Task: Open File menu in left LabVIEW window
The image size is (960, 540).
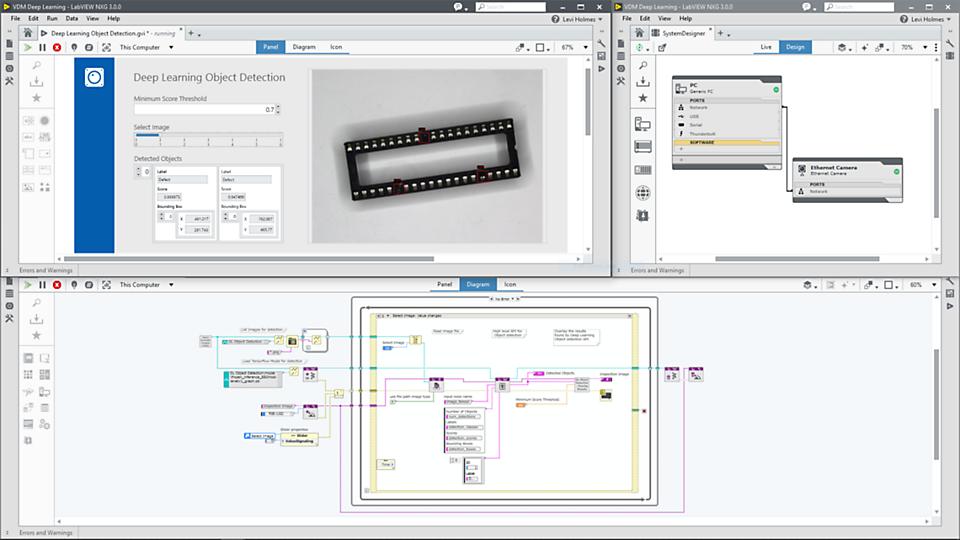Action: click(15, 18)
